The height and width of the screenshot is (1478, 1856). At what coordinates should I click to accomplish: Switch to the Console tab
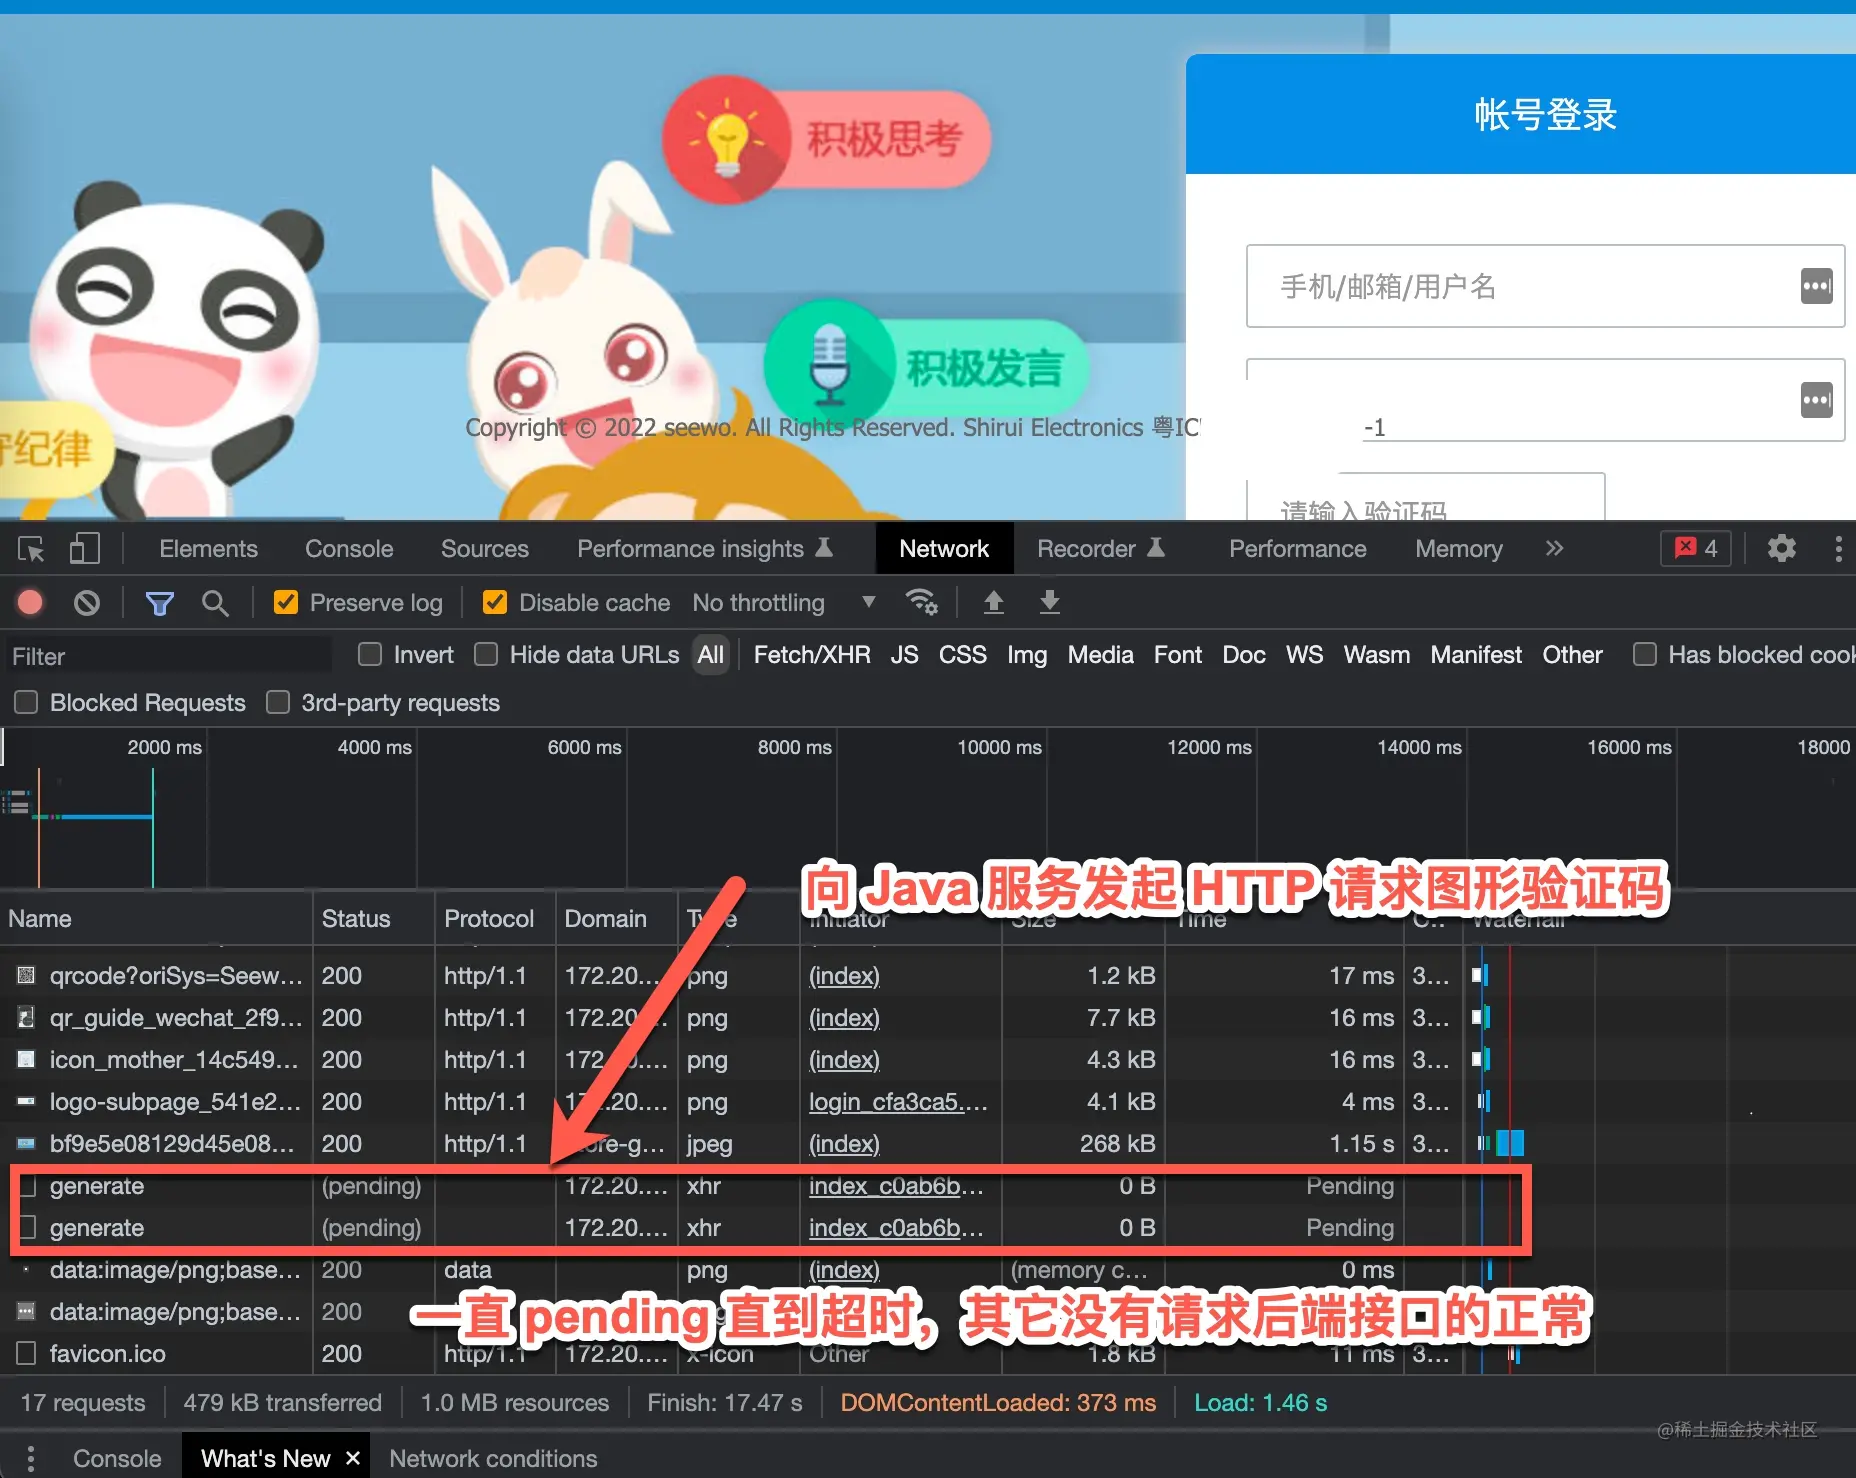pyautogui.click(x=349, y=549)
